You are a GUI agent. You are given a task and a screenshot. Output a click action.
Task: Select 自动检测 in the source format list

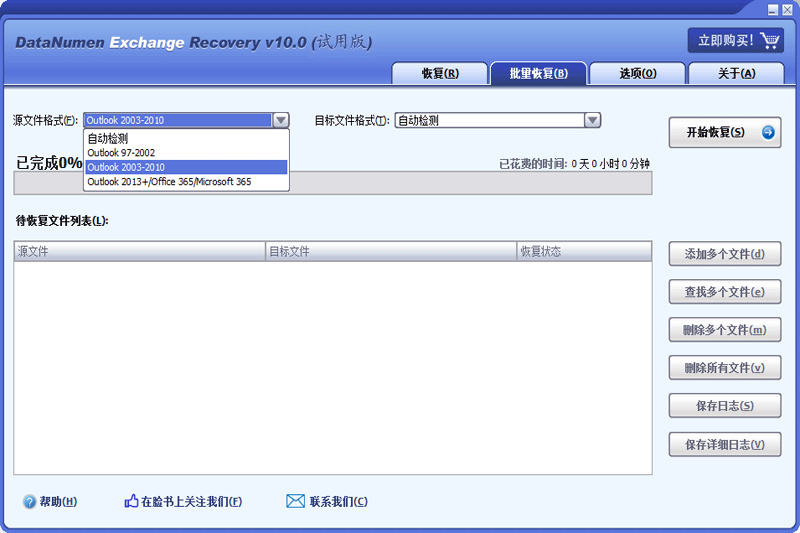[x=186, y=138]
